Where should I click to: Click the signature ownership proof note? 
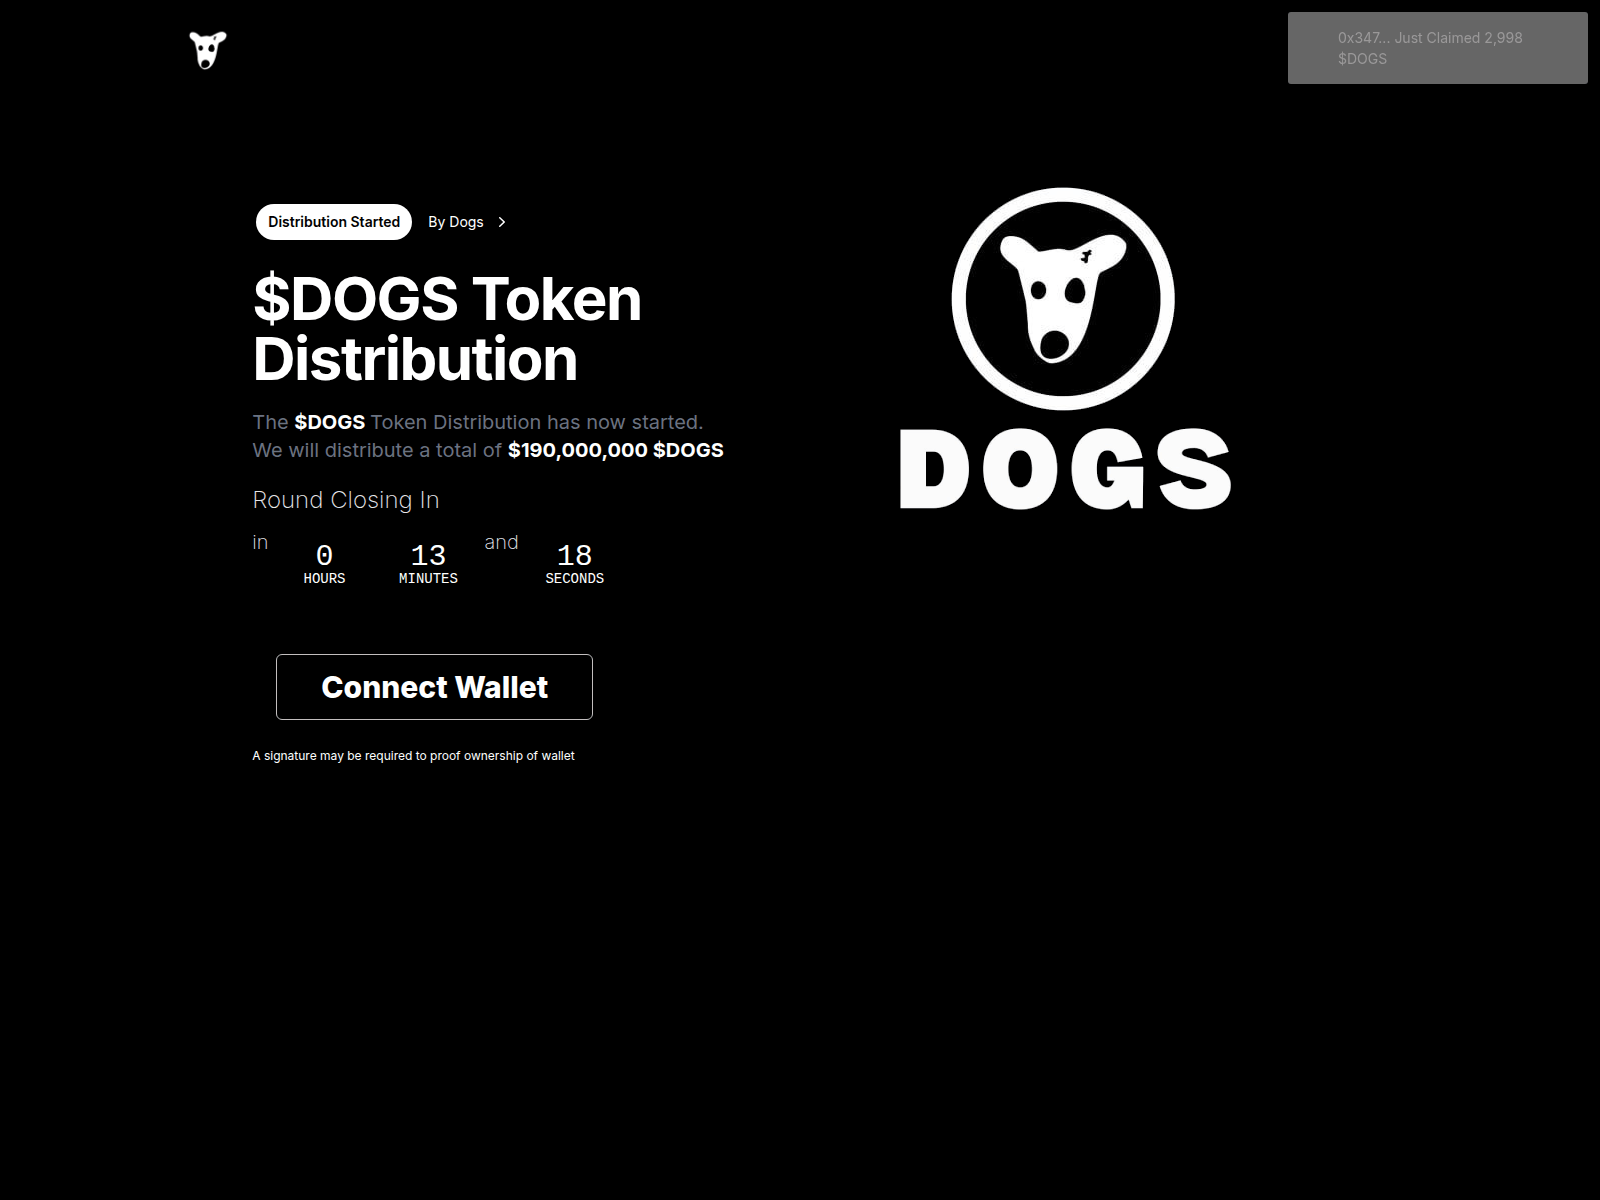[413, 756]
